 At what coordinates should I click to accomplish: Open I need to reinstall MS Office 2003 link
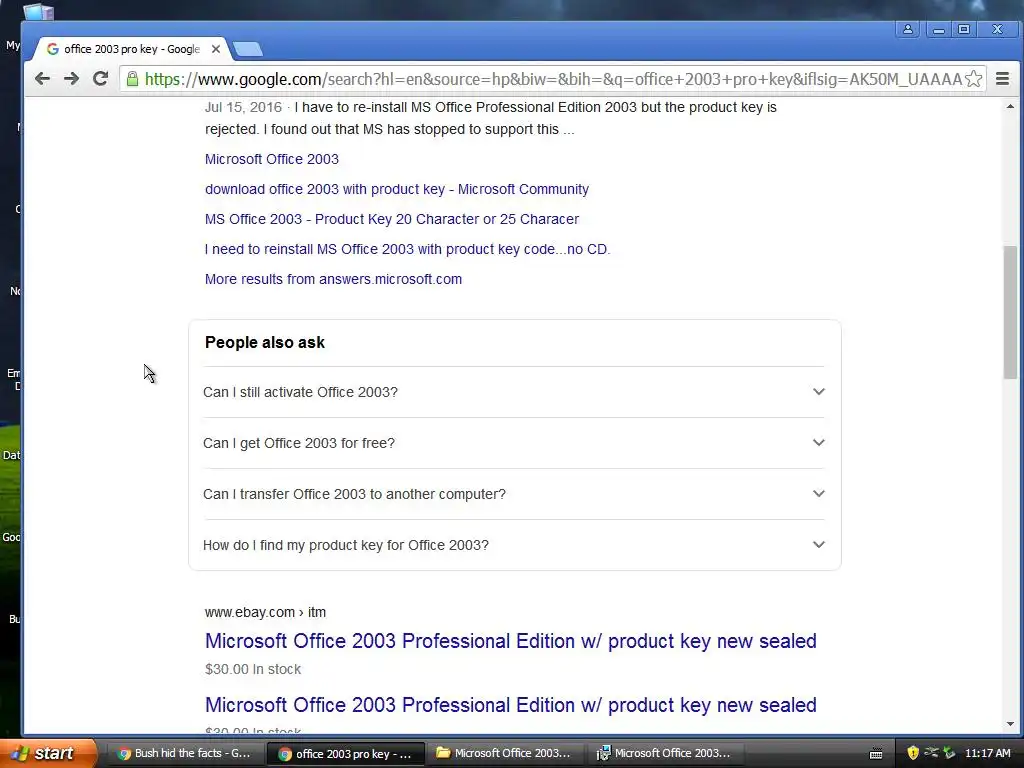point(408,249)
